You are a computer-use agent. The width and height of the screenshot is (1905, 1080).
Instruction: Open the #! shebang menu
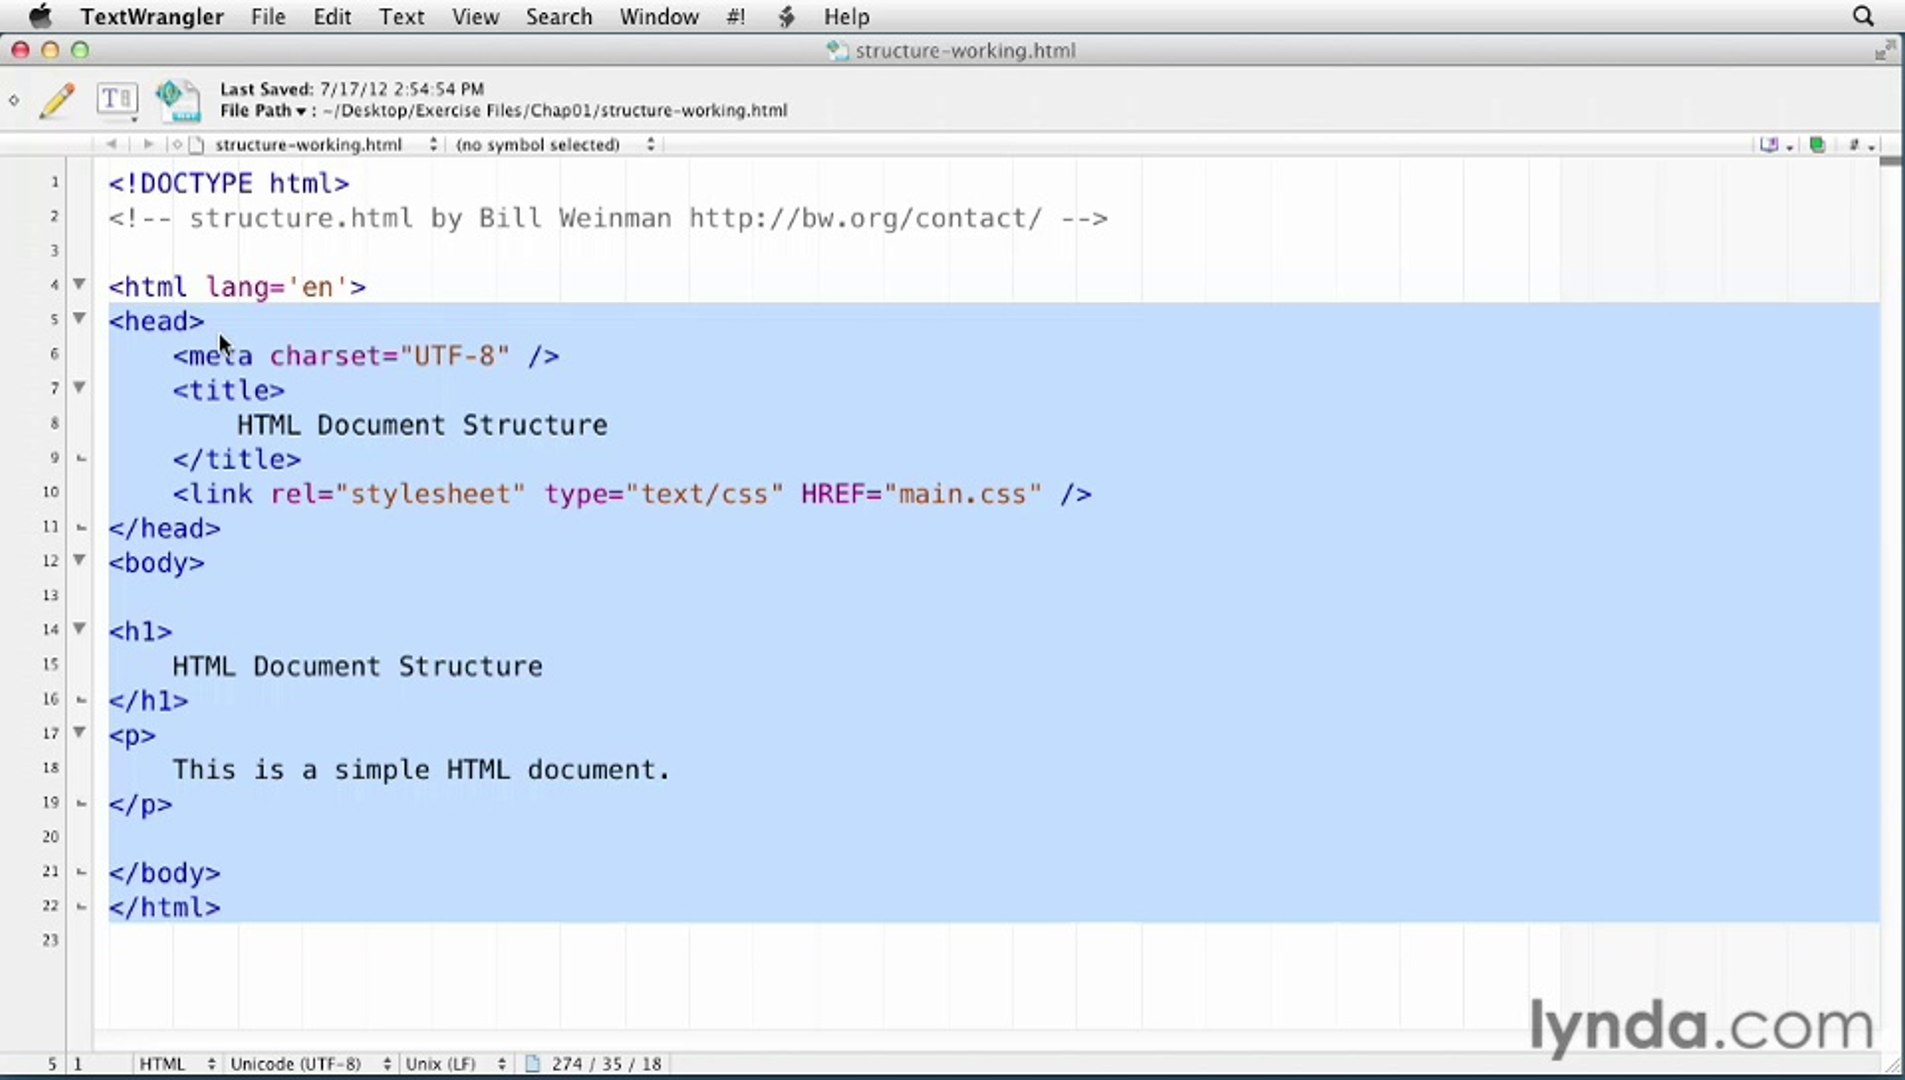point(736,17)
